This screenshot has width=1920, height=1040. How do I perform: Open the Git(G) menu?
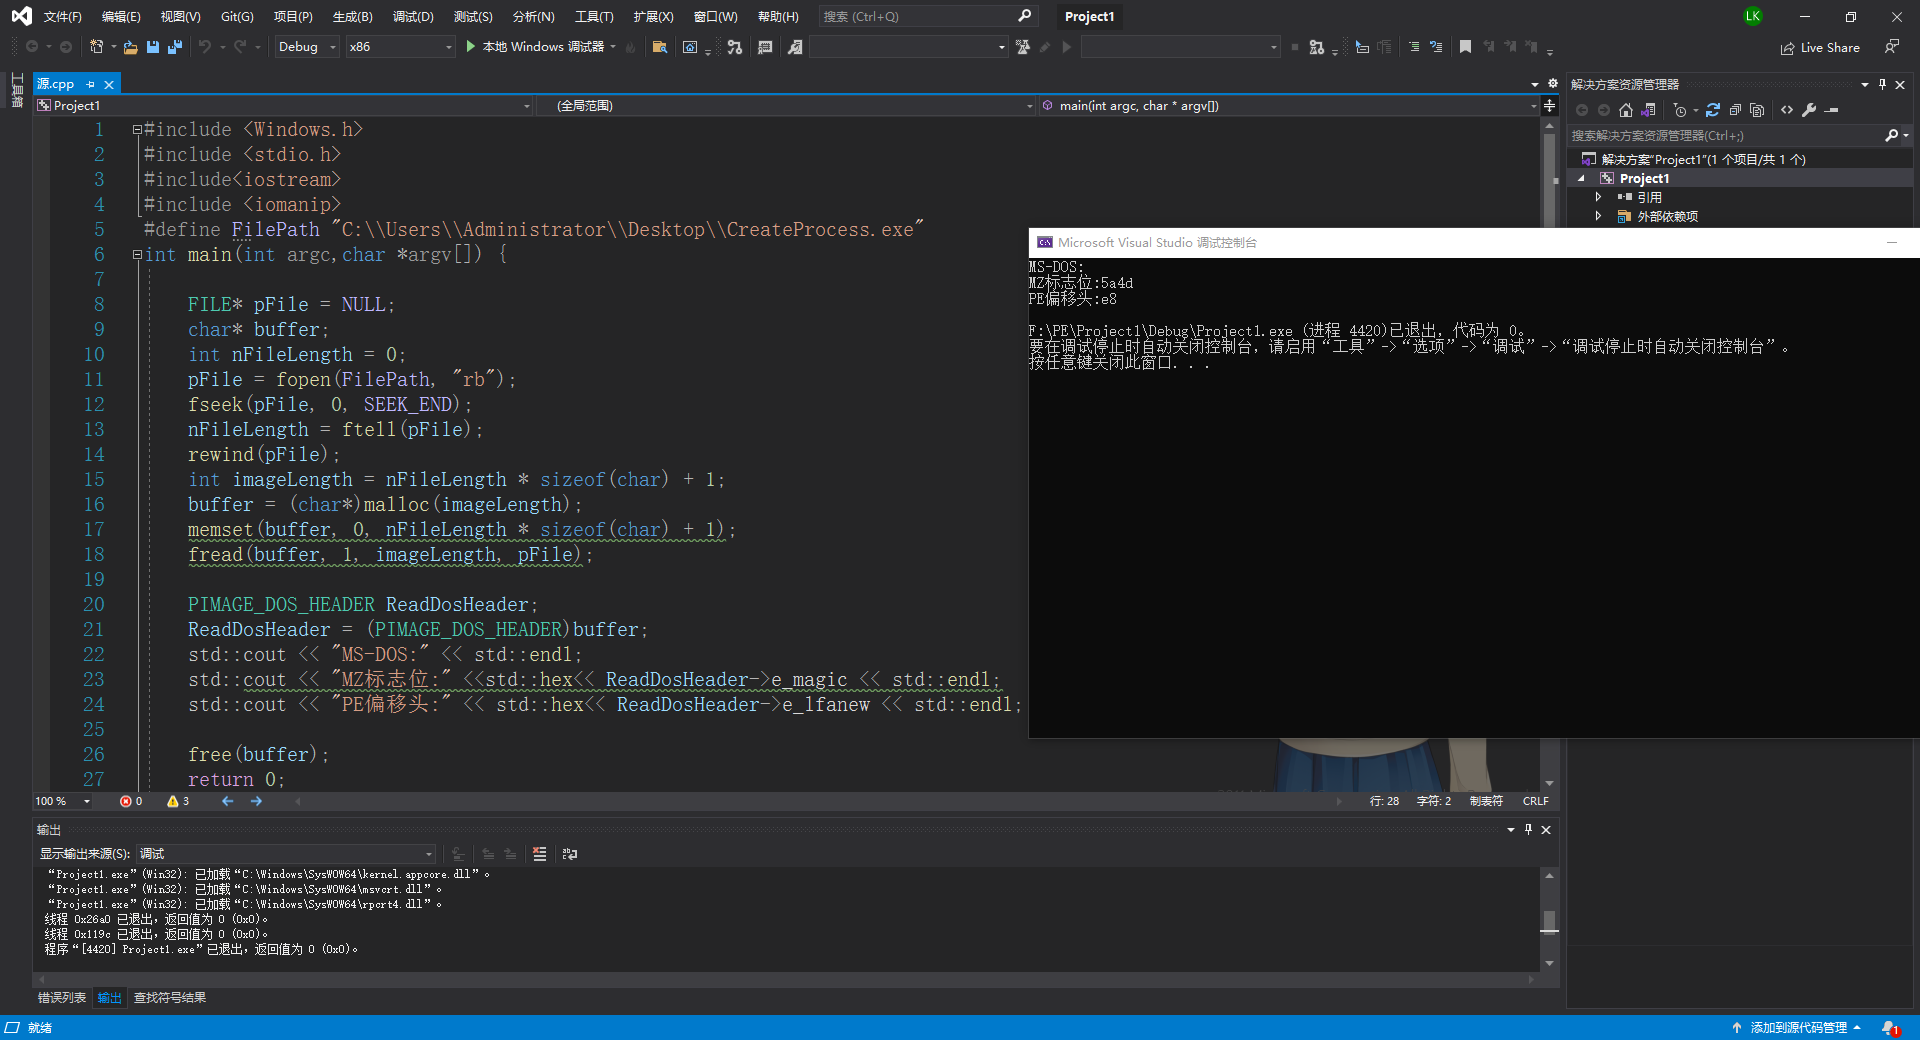(237, 16)
